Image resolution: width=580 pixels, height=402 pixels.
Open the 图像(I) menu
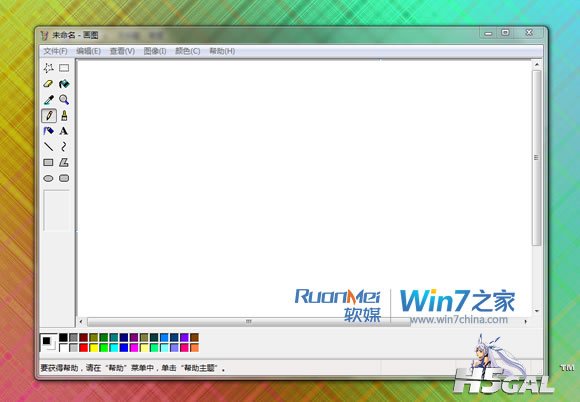click(x=155, y=51)
